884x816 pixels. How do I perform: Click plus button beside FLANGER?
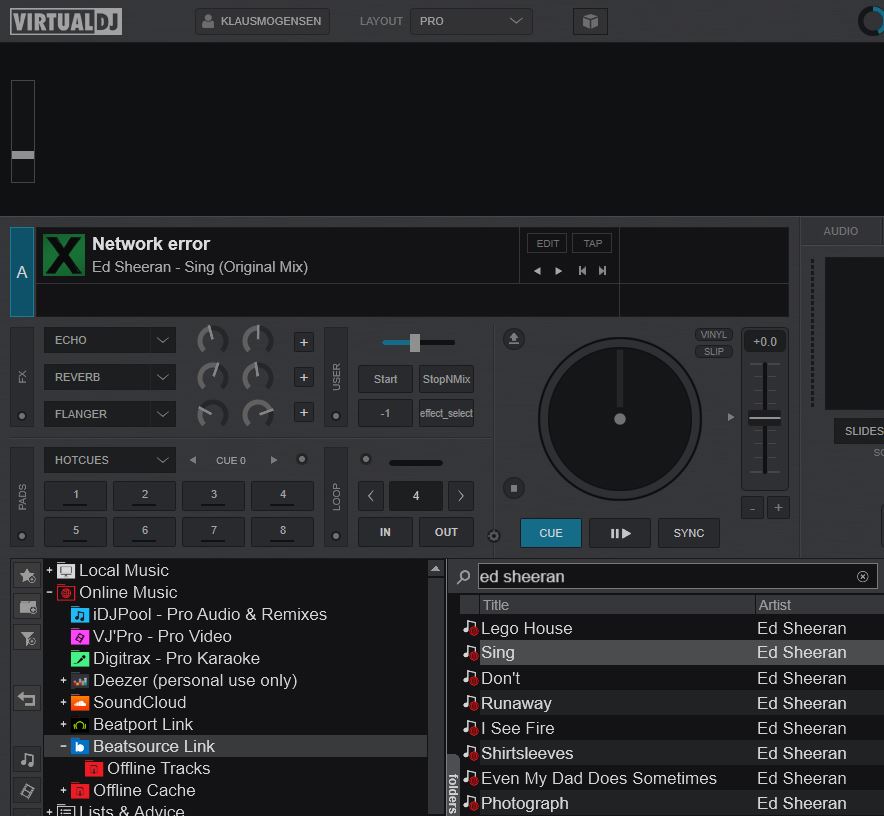(304, 413)
